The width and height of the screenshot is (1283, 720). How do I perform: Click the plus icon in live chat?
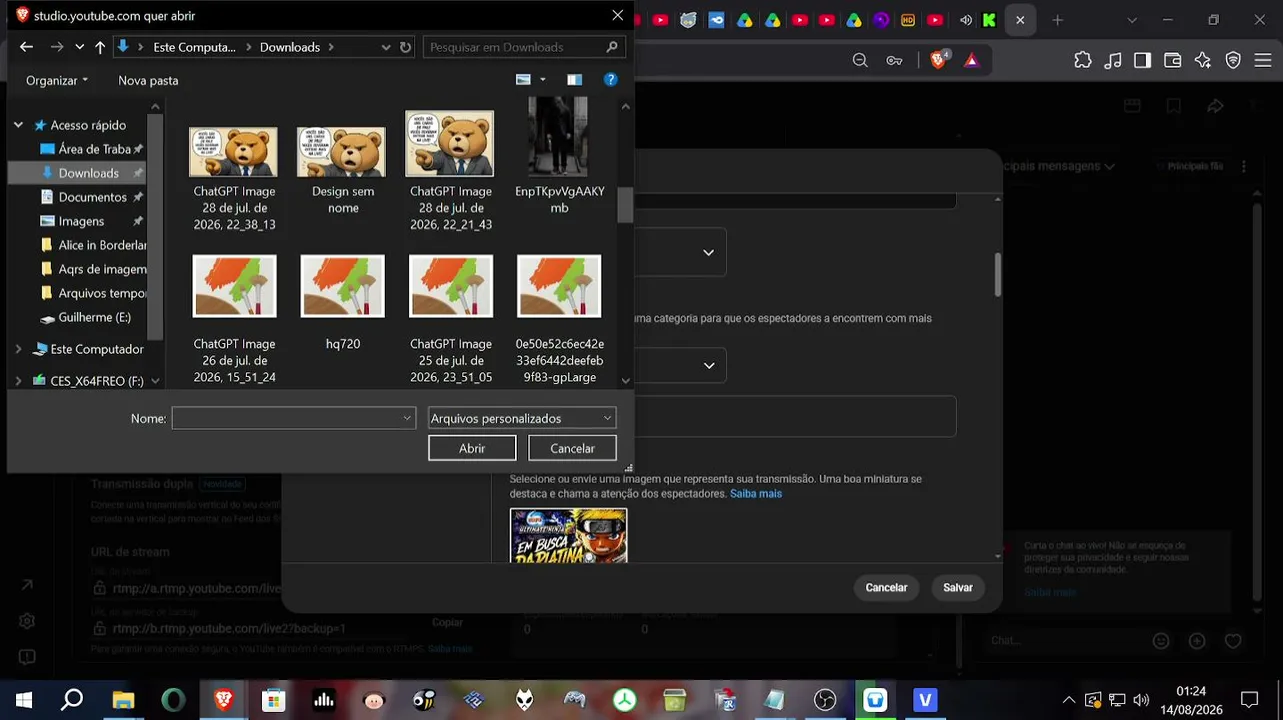click(x=1197, y=641)
